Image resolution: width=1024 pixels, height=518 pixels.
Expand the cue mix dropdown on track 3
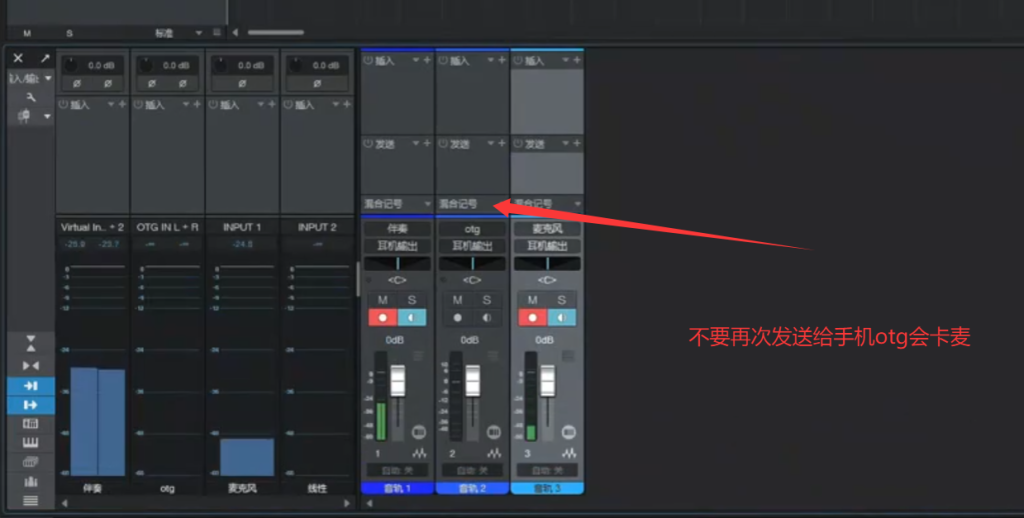[x=577, y=204]
